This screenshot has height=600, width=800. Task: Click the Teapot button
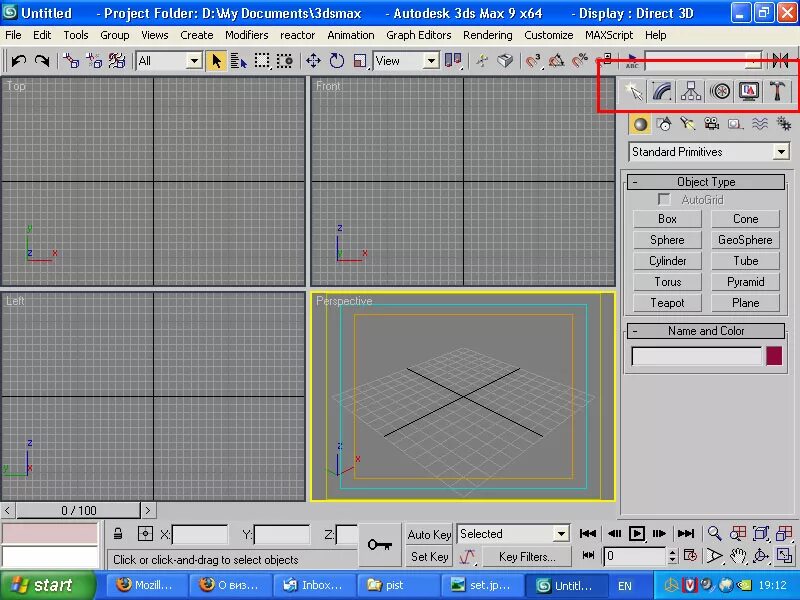pyautogui.click(x=667, y=303)
